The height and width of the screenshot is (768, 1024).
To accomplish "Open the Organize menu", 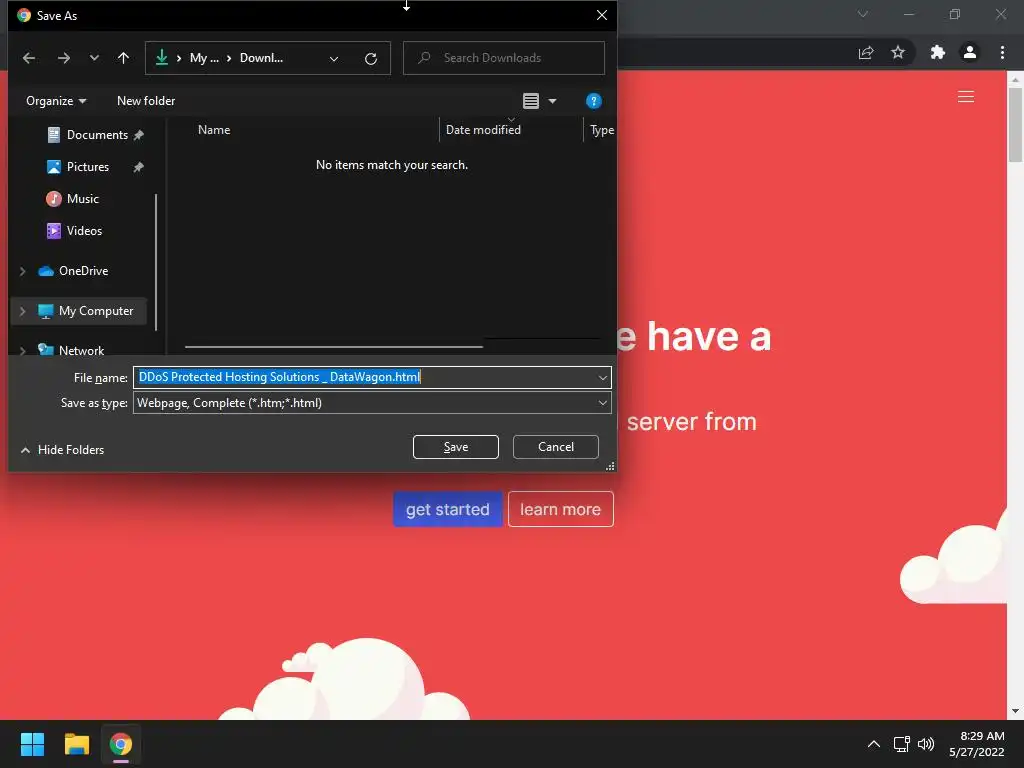I will pos(56,101).
